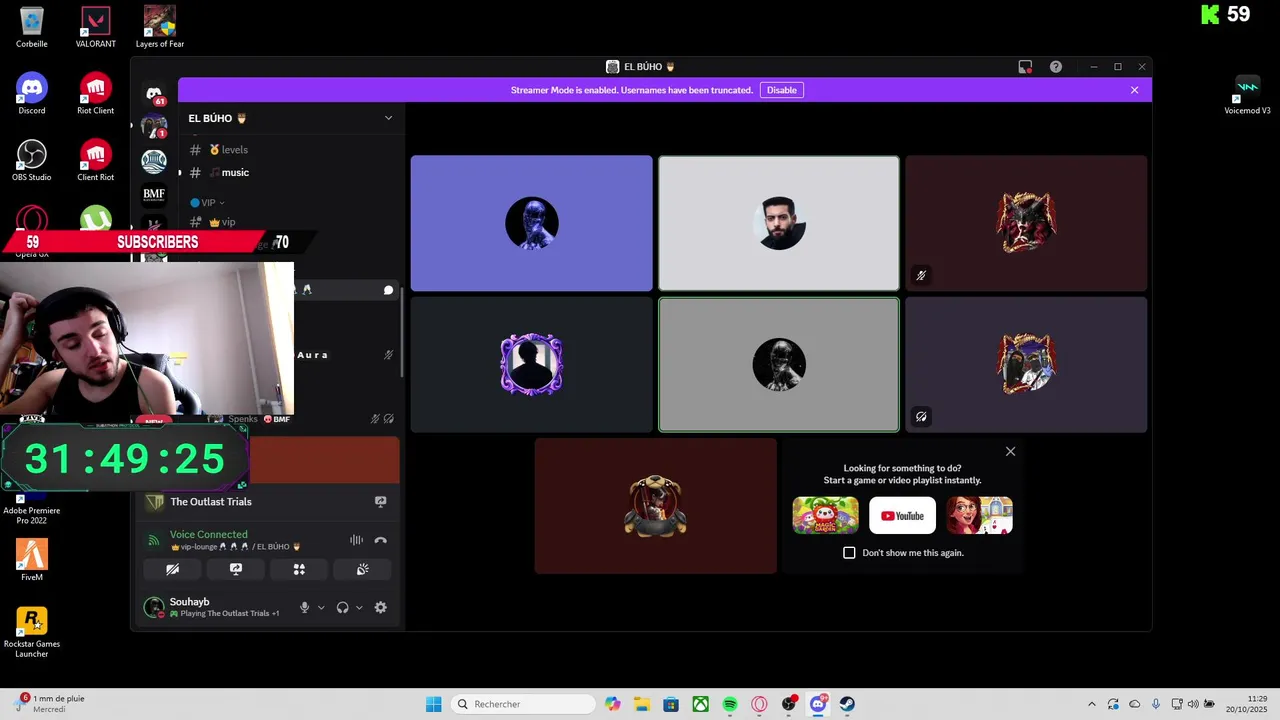The image size is (1280, 720).
Task: Disable Streamer Mode from banner
Action: tap(782, 90)
